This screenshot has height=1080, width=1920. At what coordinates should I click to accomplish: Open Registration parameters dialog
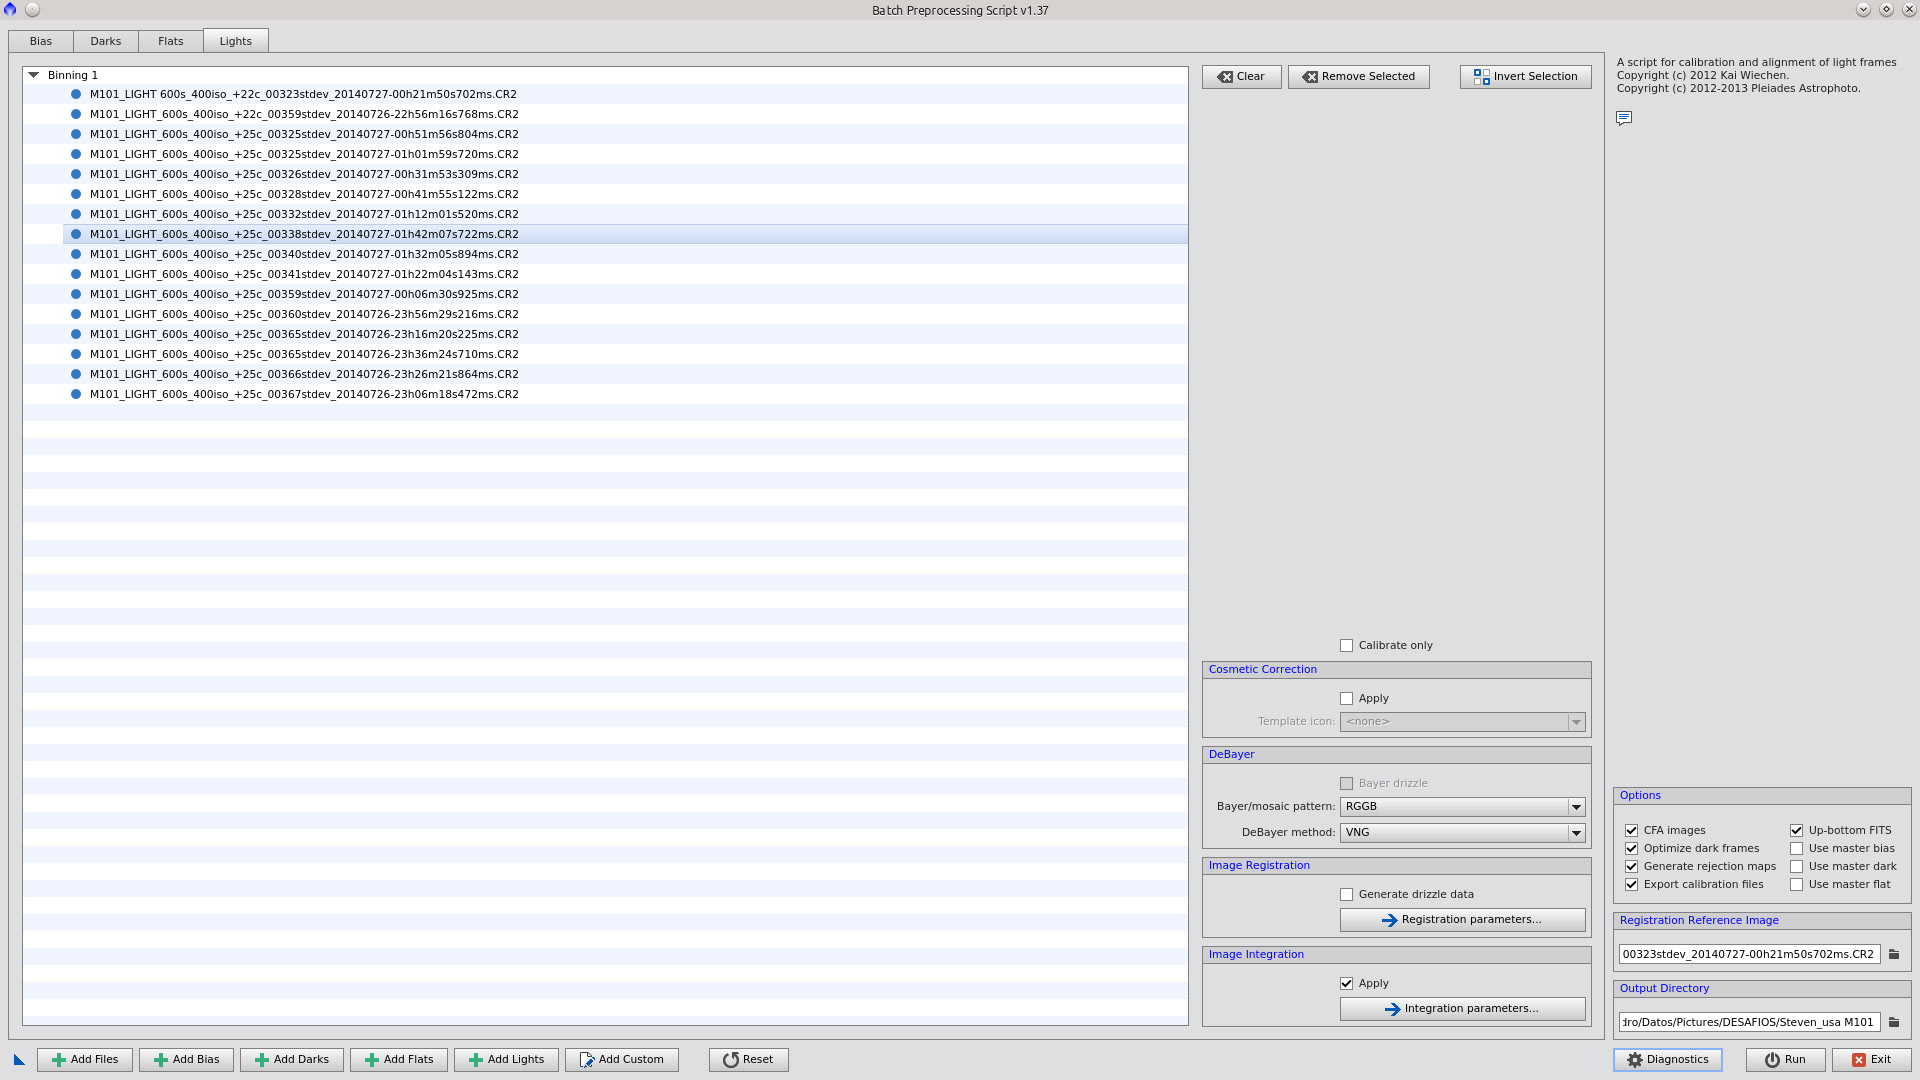coord(1462,920)
